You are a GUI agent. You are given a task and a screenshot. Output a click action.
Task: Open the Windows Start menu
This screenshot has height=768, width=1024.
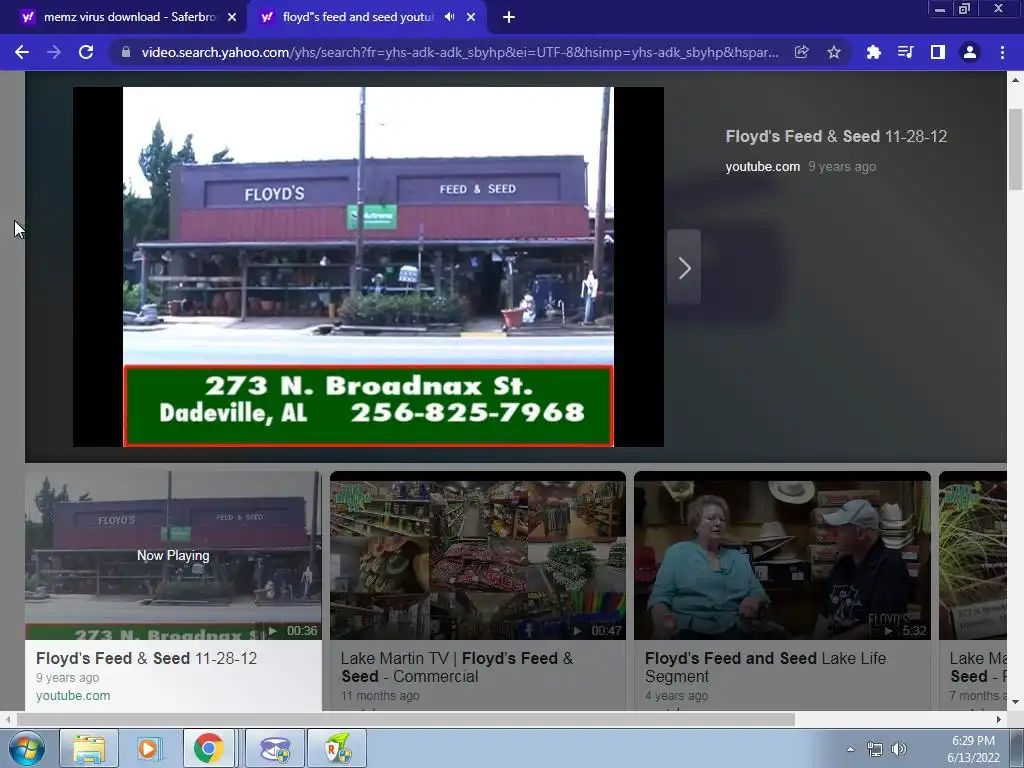coord(27,748)
